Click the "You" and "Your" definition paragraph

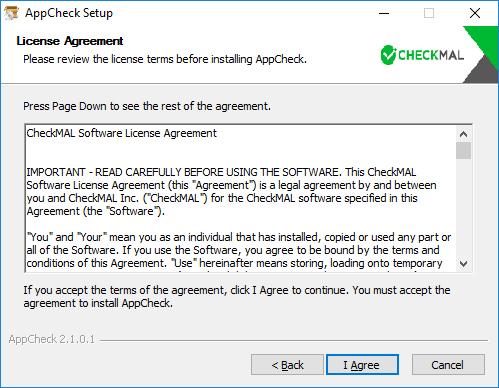point(239,250)
